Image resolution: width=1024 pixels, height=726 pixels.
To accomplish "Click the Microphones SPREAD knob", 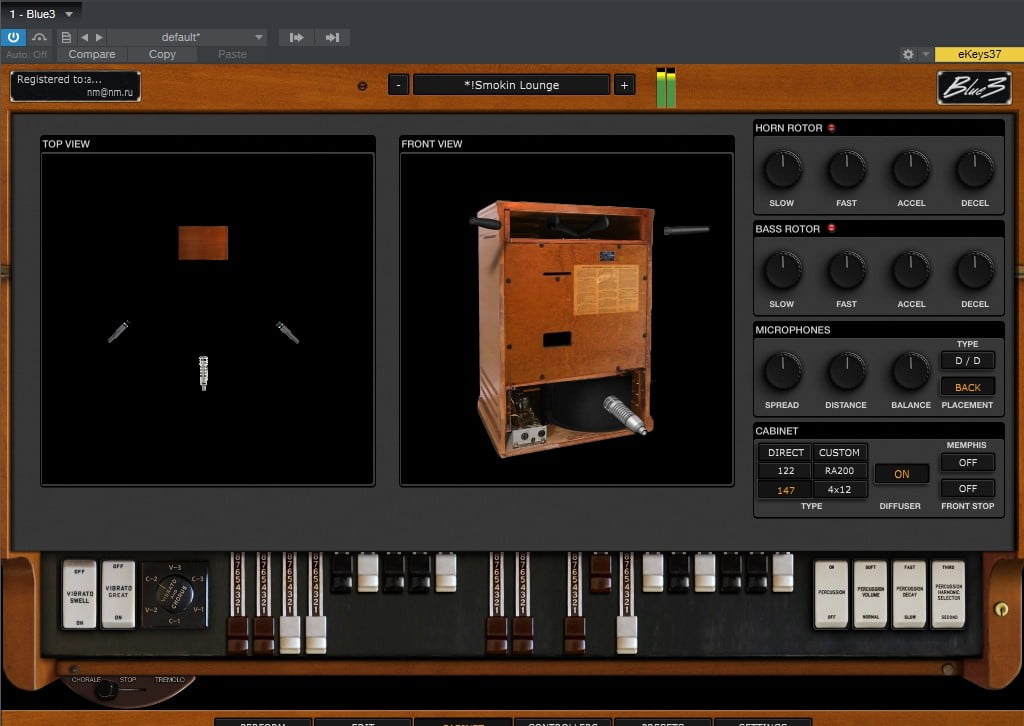I will (783, 371).
